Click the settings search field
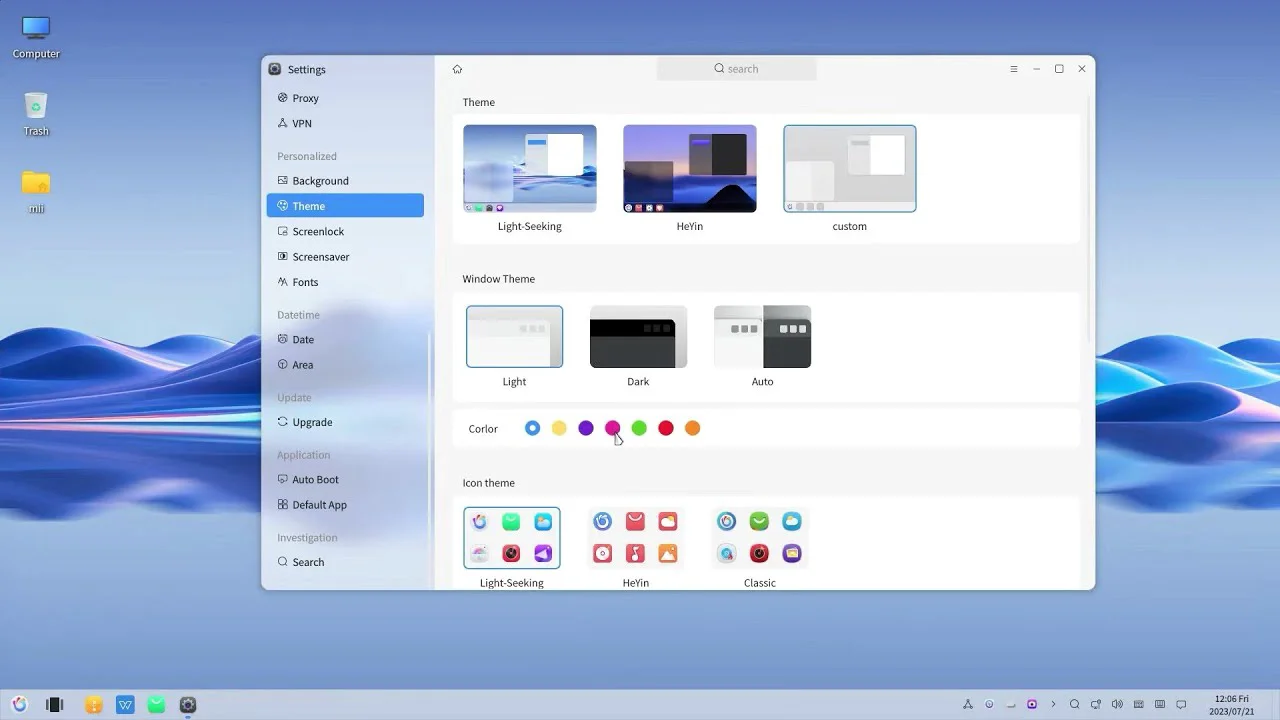Screen dimensions: 1280x720 737,69
